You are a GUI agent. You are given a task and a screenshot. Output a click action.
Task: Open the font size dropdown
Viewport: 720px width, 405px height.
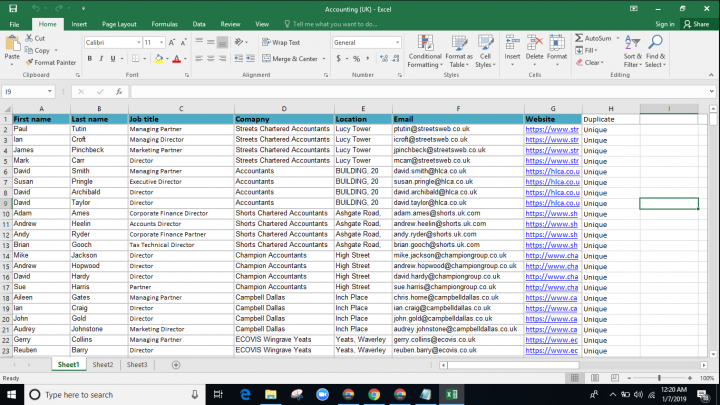161,43
